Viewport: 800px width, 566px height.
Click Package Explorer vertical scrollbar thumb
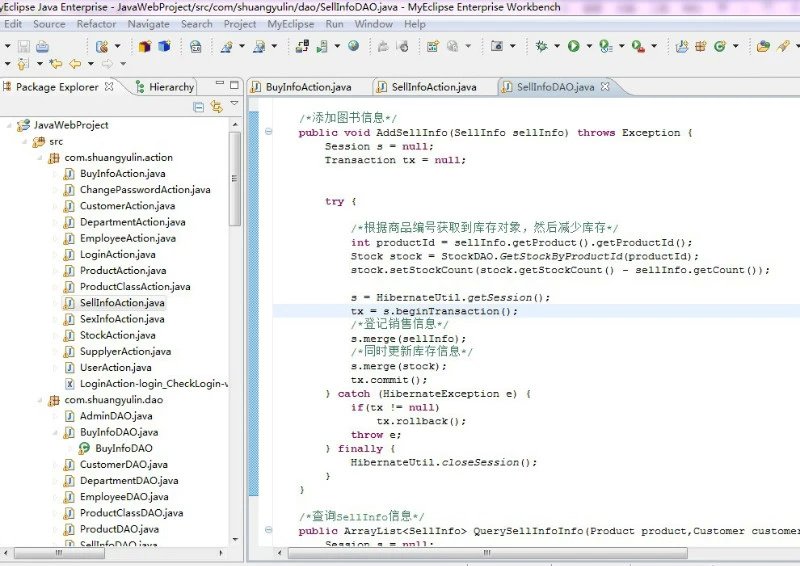(235, 178)
